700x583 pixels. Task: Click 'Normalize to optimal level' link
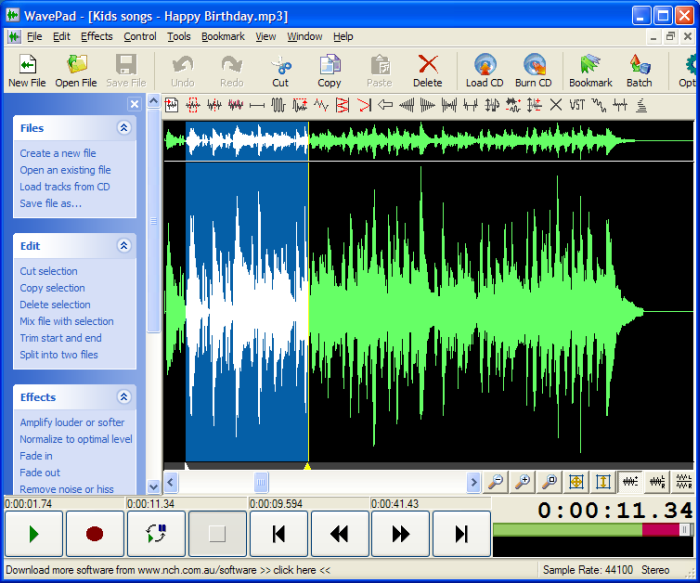[x=76, y=439]
